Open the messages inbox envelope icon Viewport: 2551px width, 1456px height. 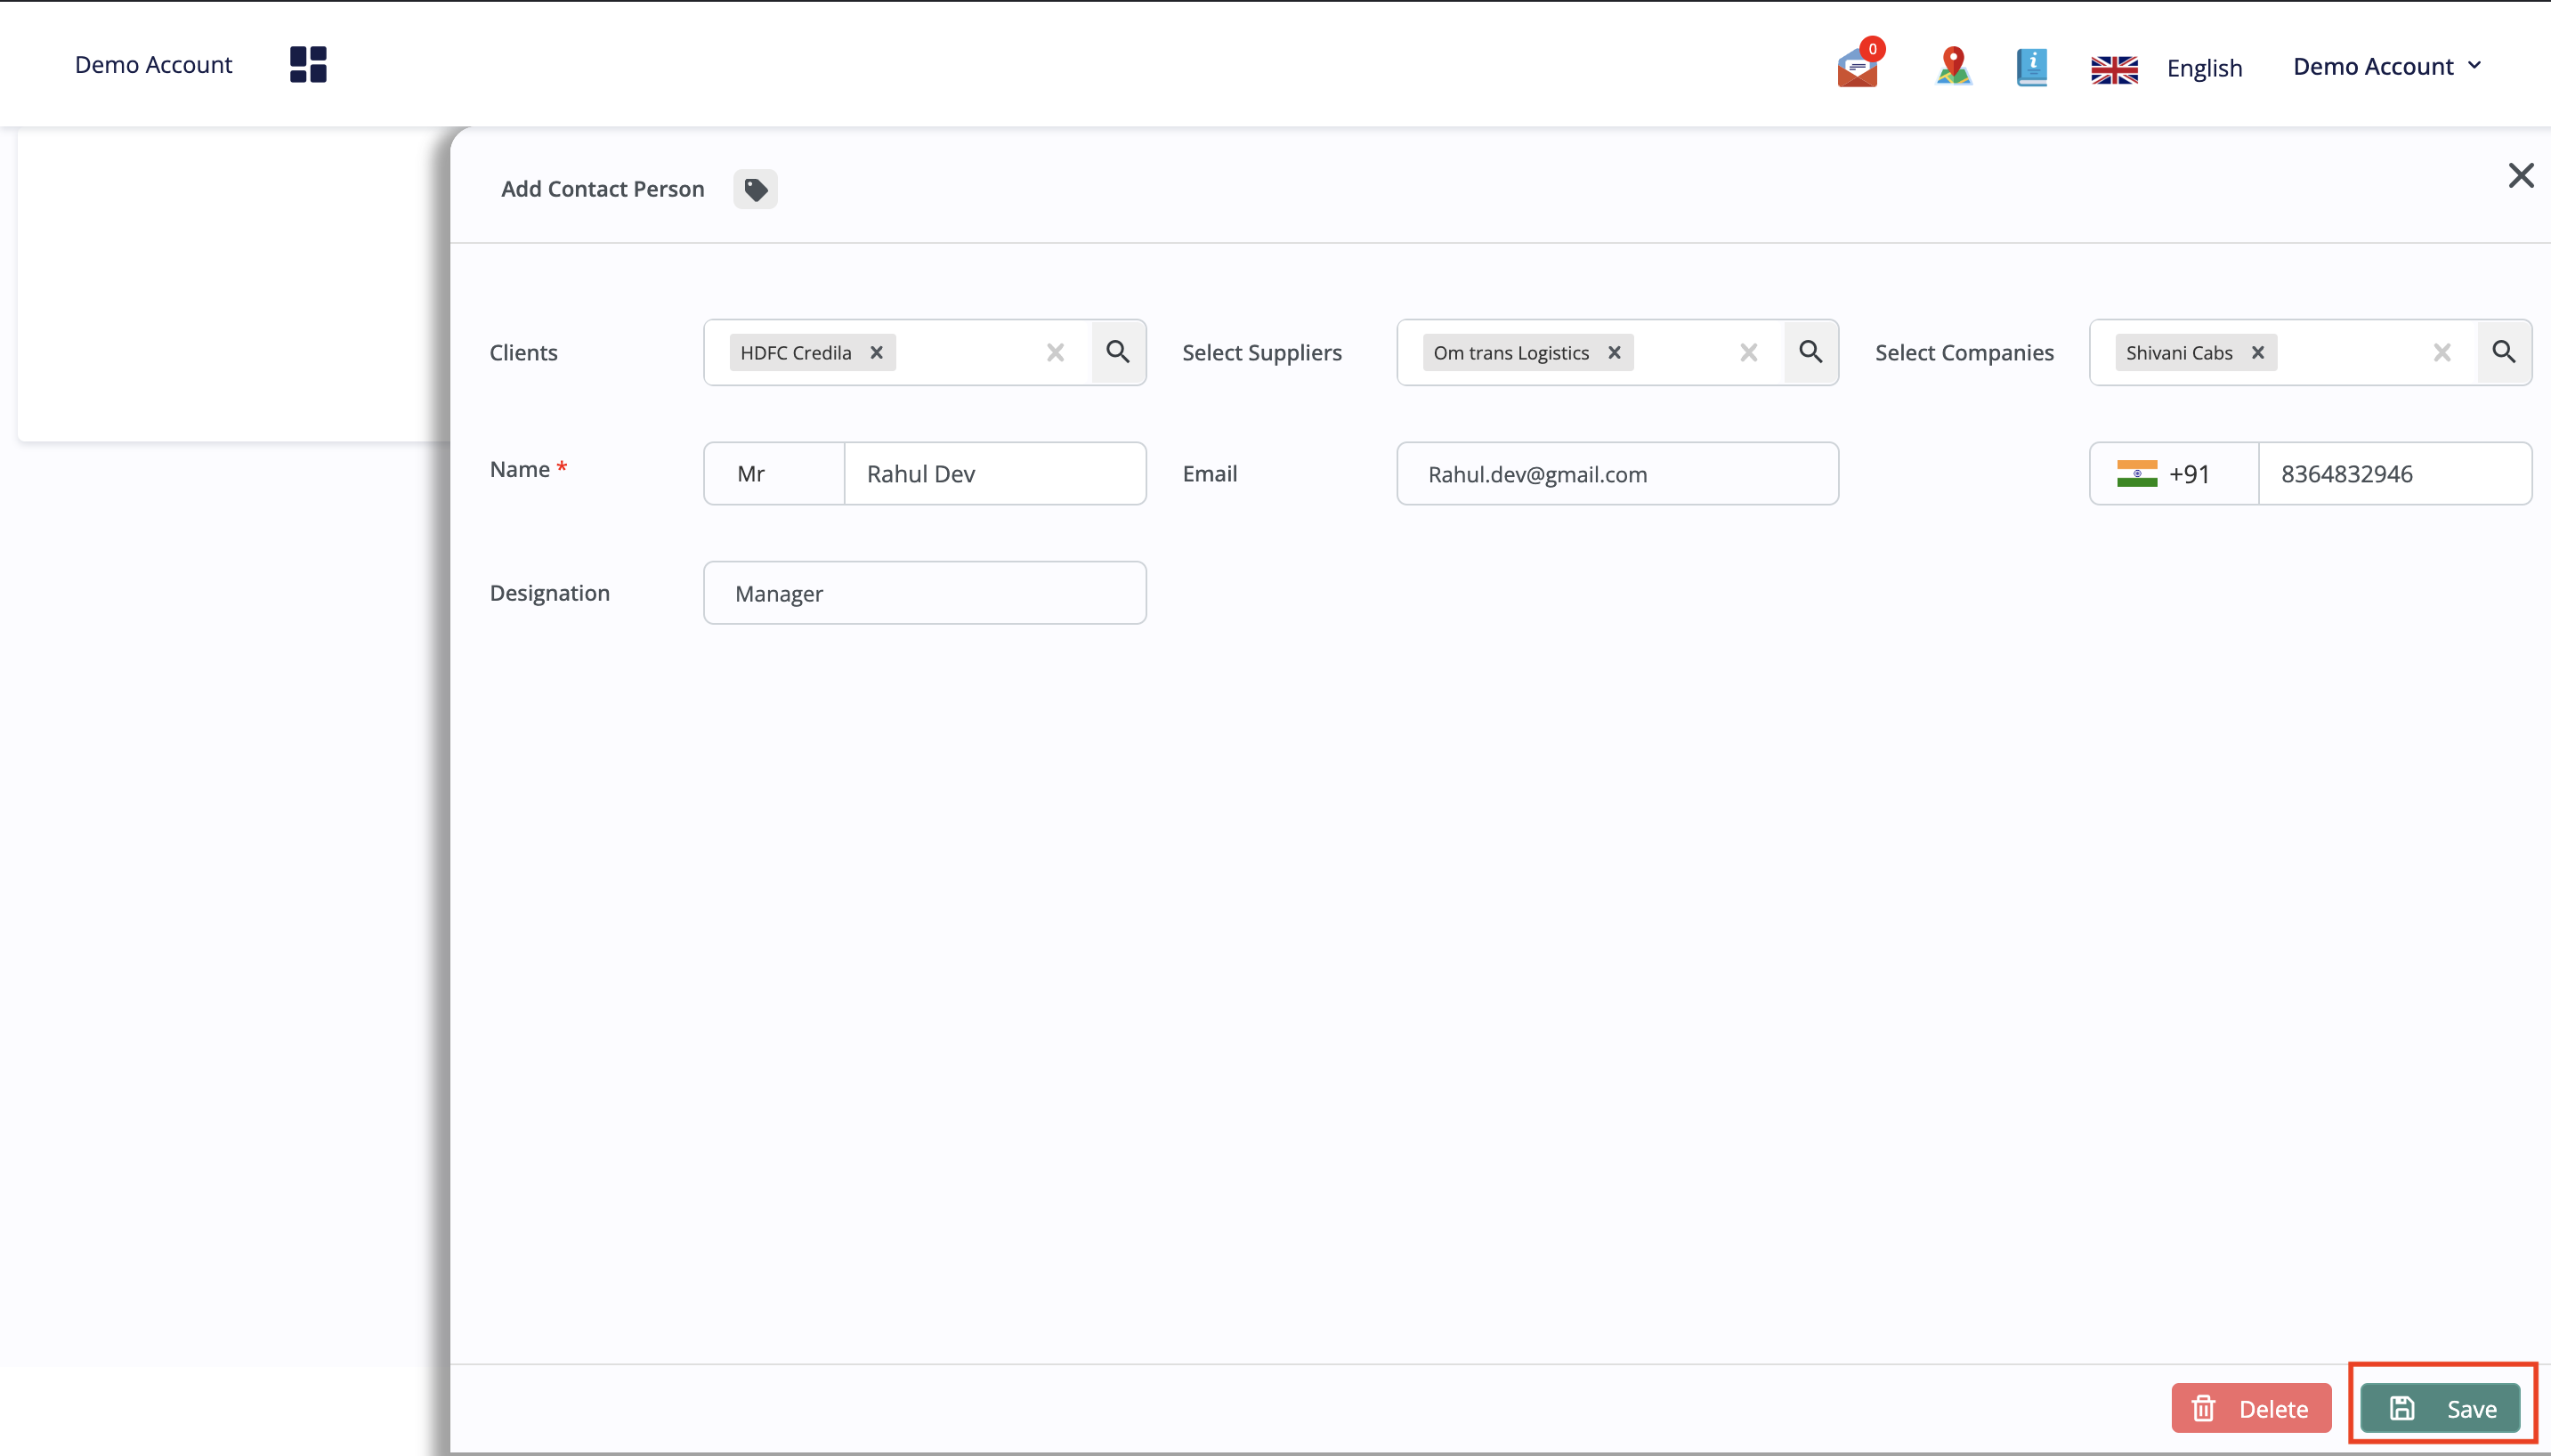1857,67
